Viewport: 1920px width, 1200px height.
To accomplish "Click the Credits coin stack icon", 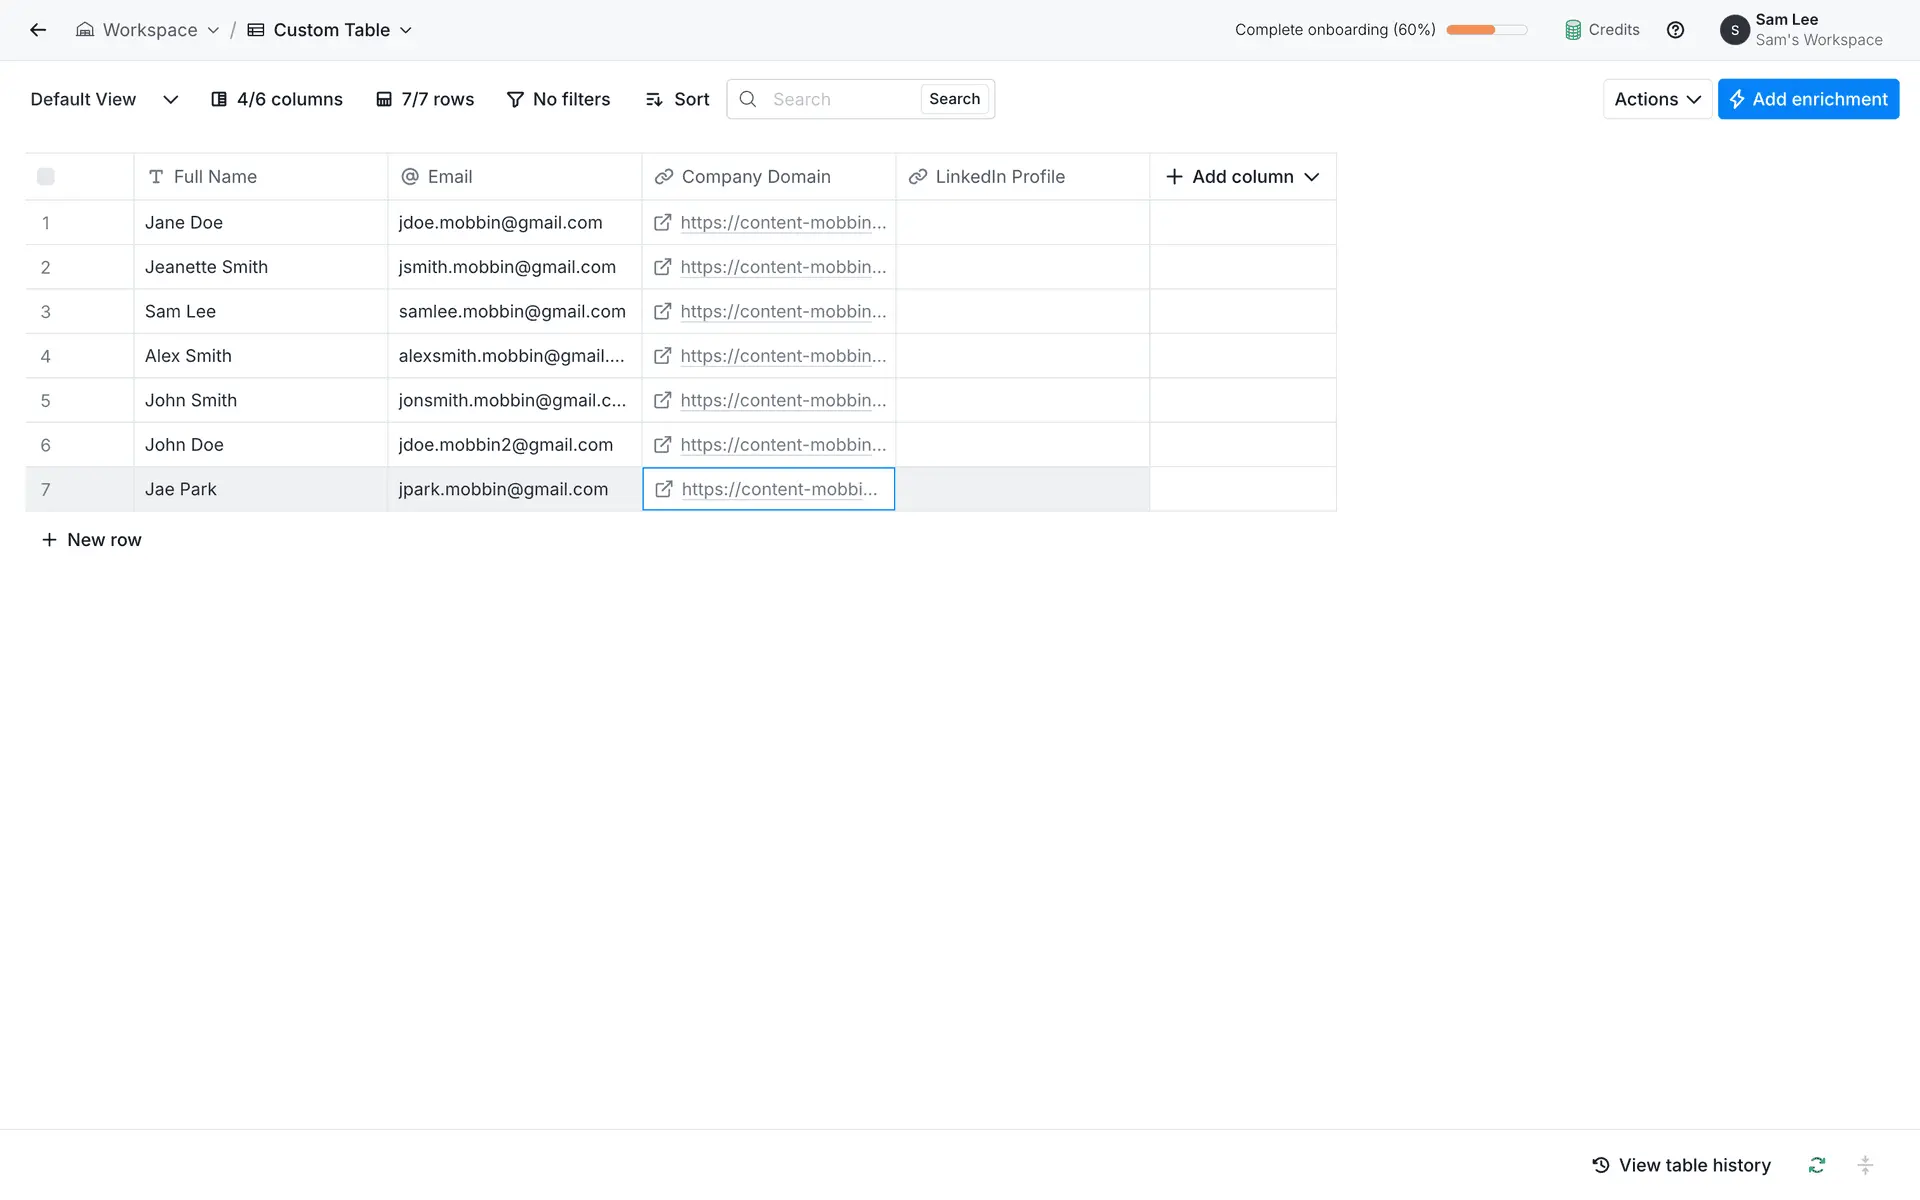I will click(x=1573, y=30).
